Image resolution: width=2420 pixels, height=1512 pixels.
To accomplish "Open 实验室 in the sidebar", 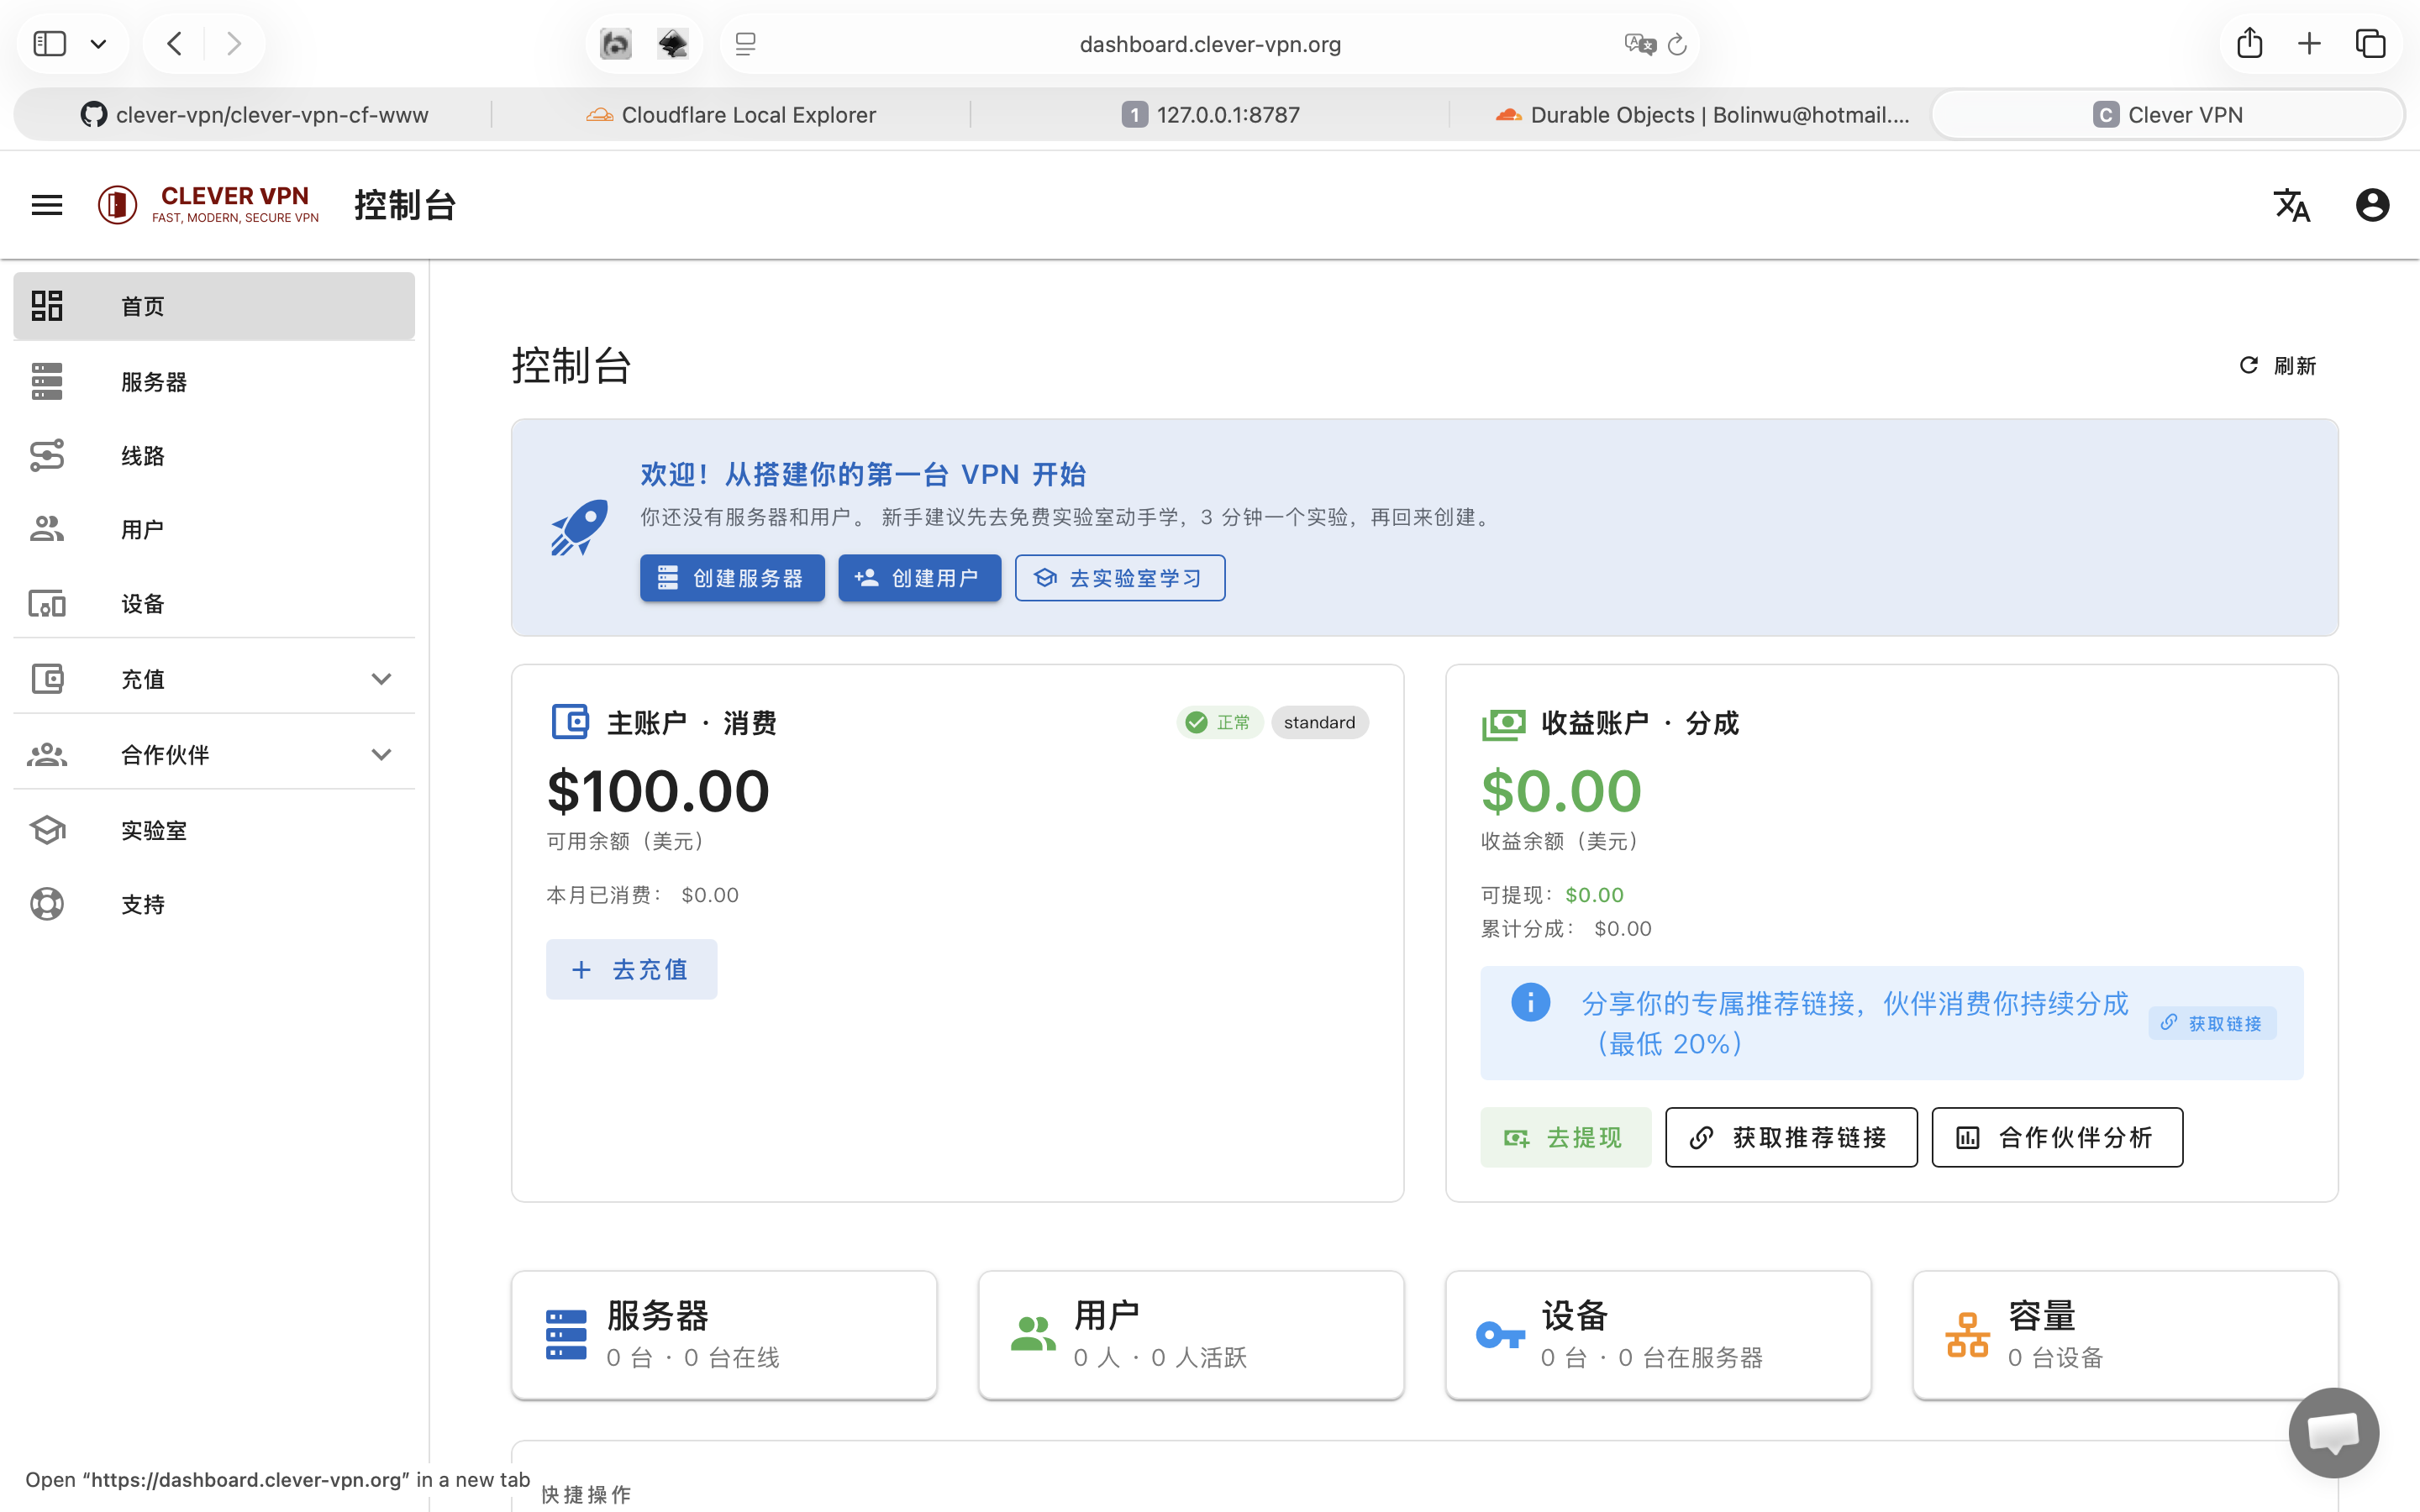I will click(x=214, y=830).
